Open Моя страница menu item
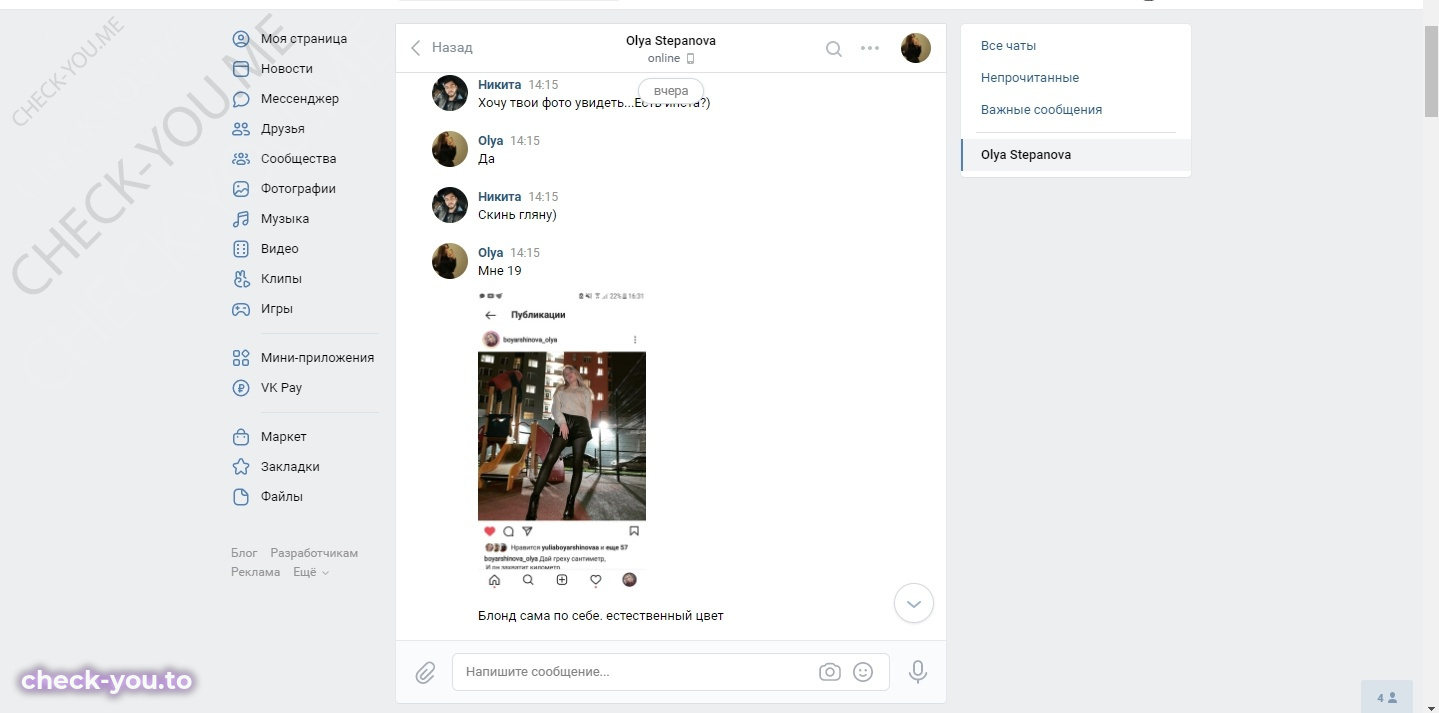The image size is (1439, 713). [304, 39]
